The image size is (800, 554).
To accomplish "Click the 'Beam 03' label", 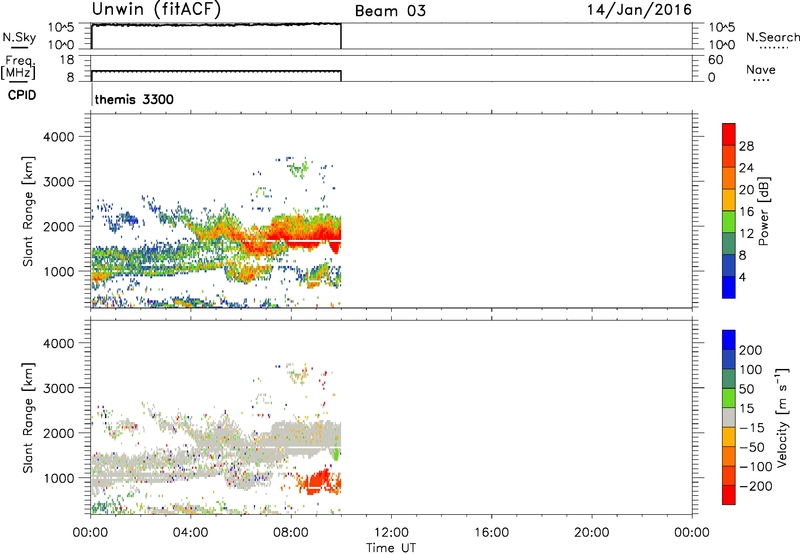I will [390, 11].
